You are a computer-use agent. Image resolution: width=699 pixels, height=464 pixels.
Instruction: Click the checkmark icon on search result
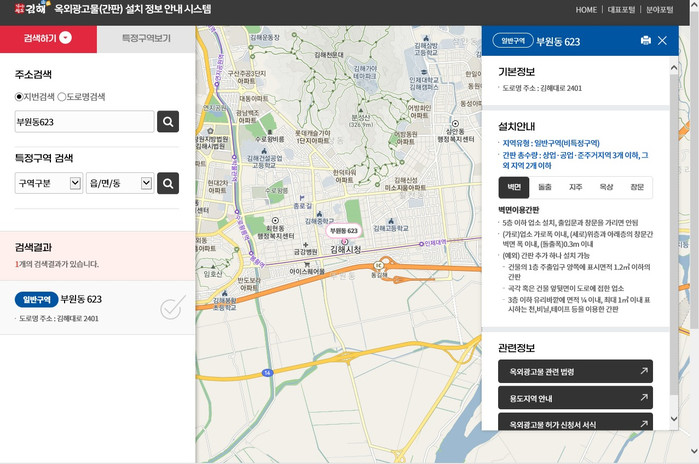(172, 308)
